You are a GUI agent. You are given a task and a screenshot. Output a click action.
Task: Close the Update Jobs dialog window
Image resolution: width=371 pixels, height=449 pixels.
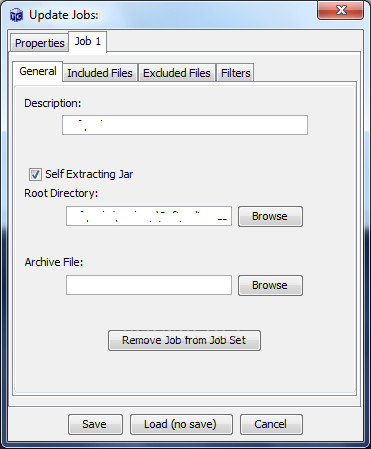pos(340,11)
